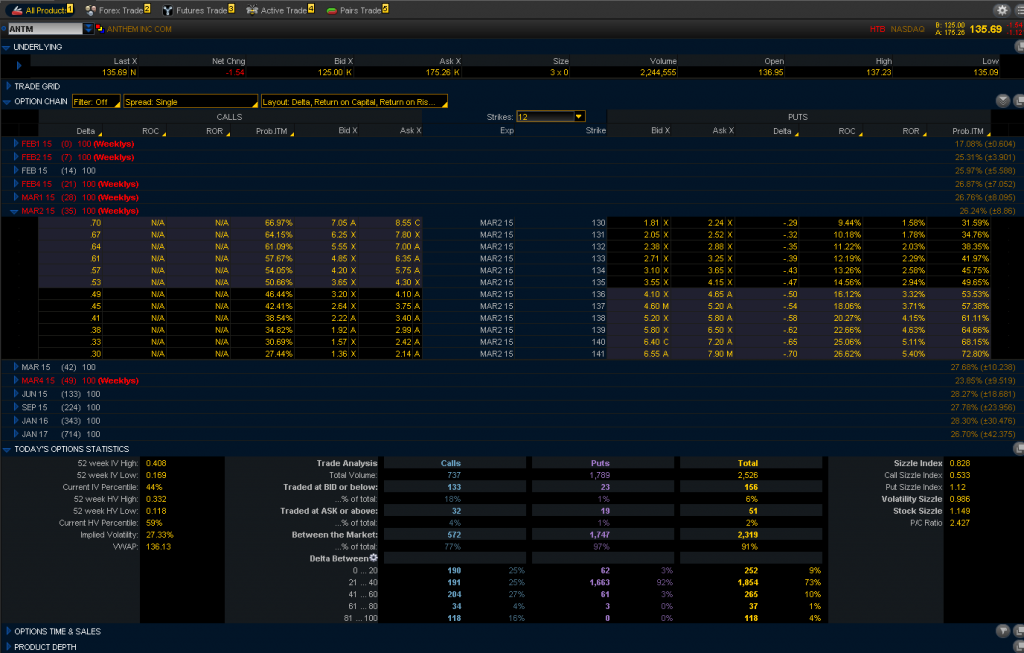Switch to the Forex Trader tab

(118, 10)
